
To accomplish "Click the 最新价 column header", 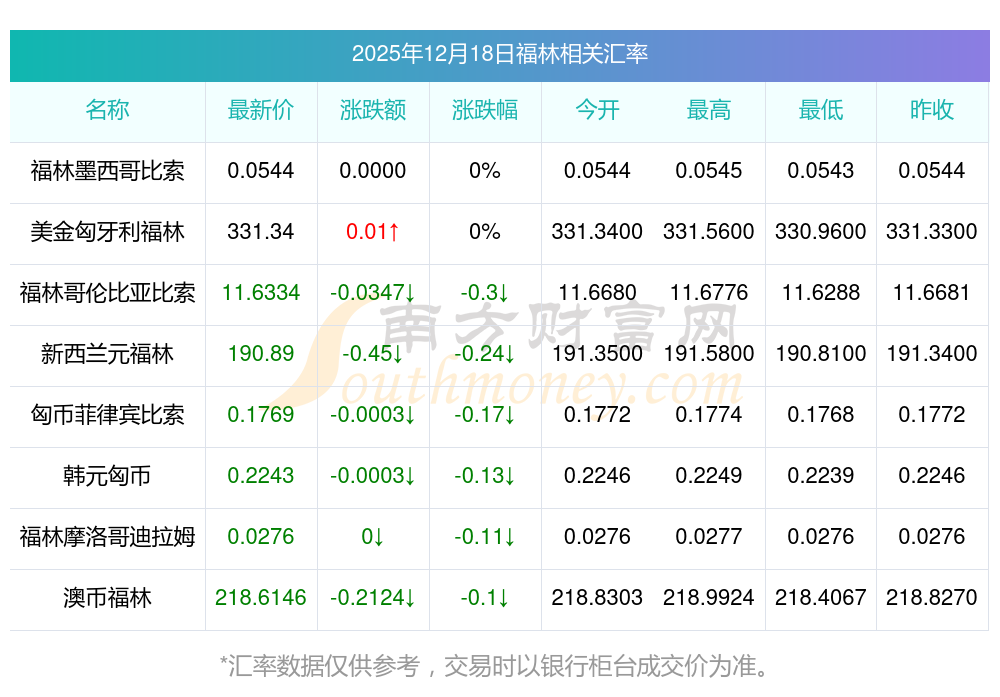I will click(261, 110).
